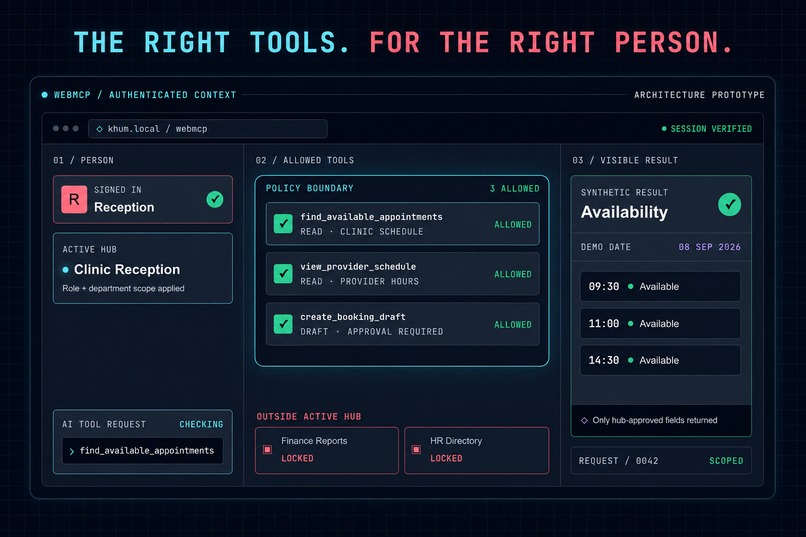Click the OUTSIDE ACTIVE HUB heading
This screenshot has width=806, height=537.
[x=309, y=417]
